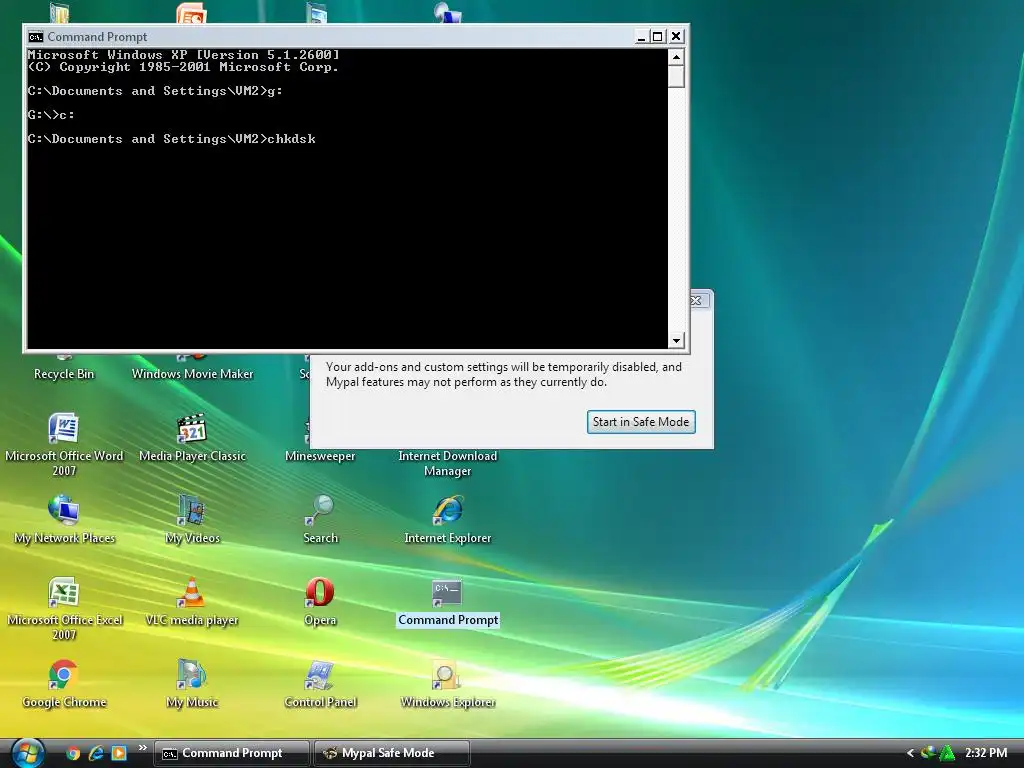This screenshot has width=1024, height=768.
Task: Open the Opera browser desktop icon
Action: pos(319,593)
